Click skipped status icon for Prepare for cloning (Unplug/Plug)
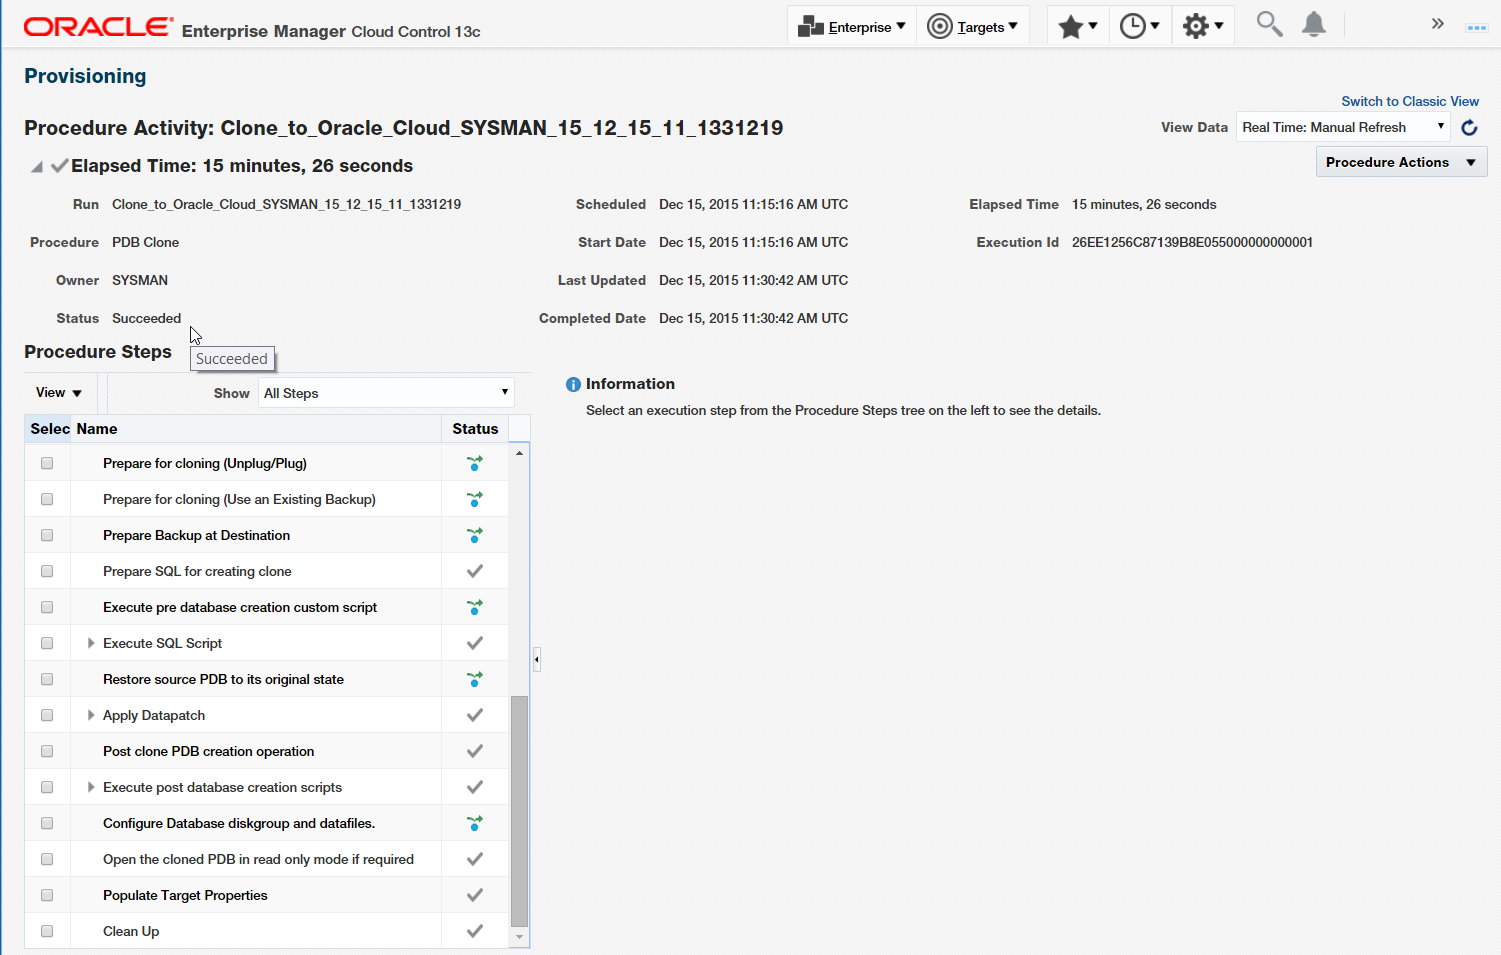This screenshot has height=955, width=1501. click(475, 463)
